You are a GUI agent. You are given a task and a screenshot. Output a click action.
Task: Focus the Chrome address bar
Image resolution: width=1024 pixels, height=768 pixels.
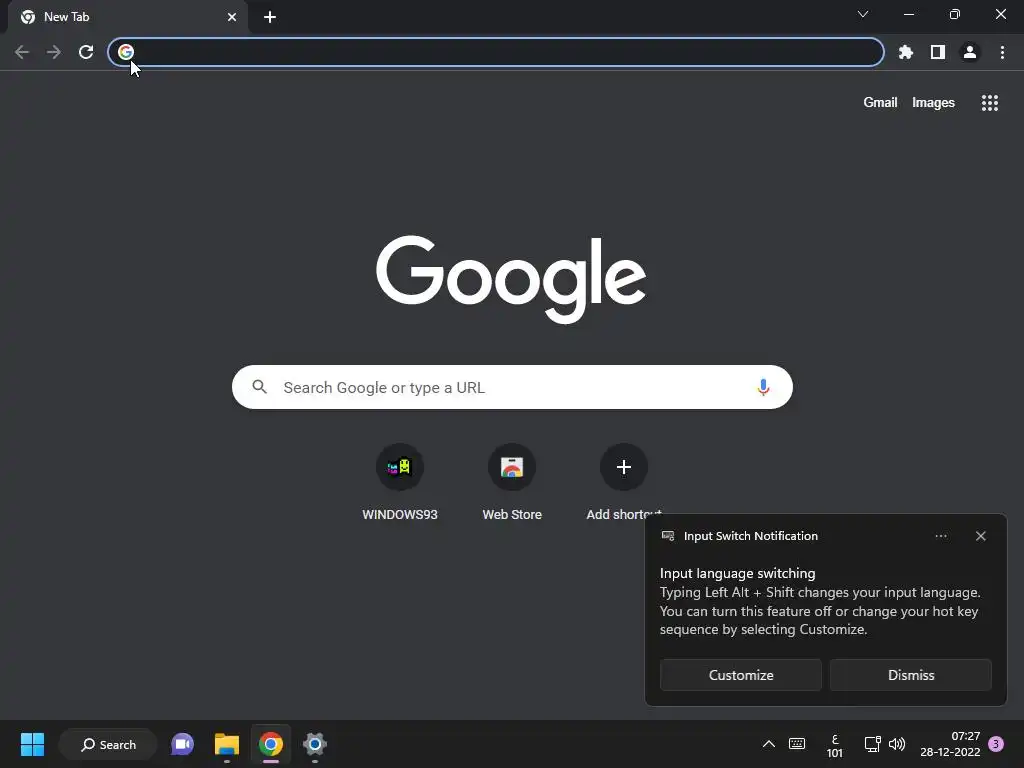[x=496, y=52]
